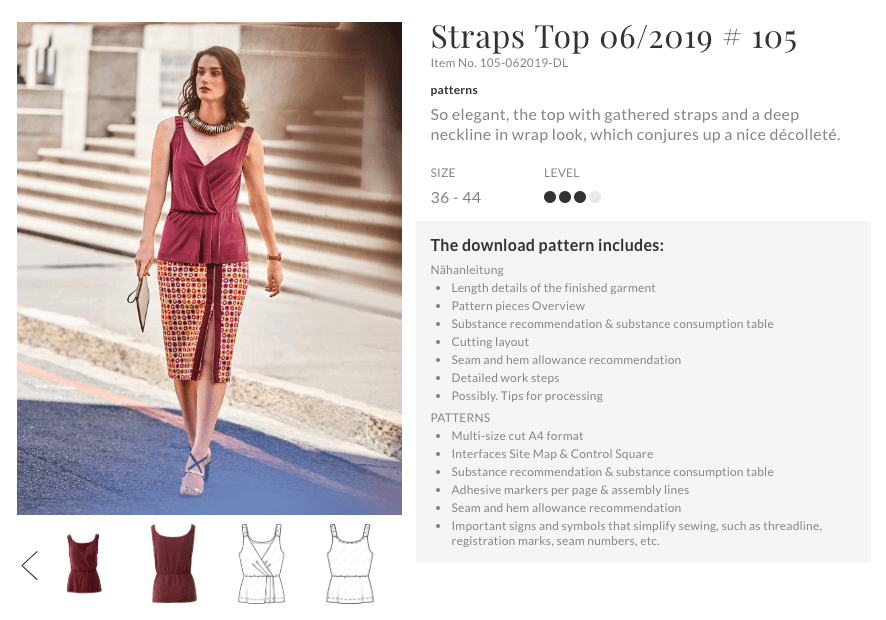Click the third difficulty level dot
This screenshot has width=886, height=620.
point(580,197)
